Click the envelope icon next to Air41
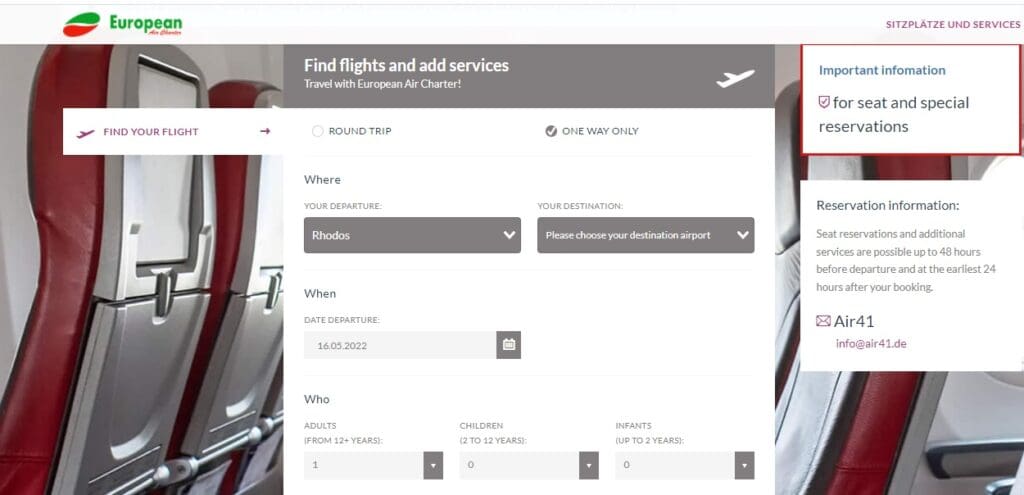 pyautogui.click(x=823, y=321)
